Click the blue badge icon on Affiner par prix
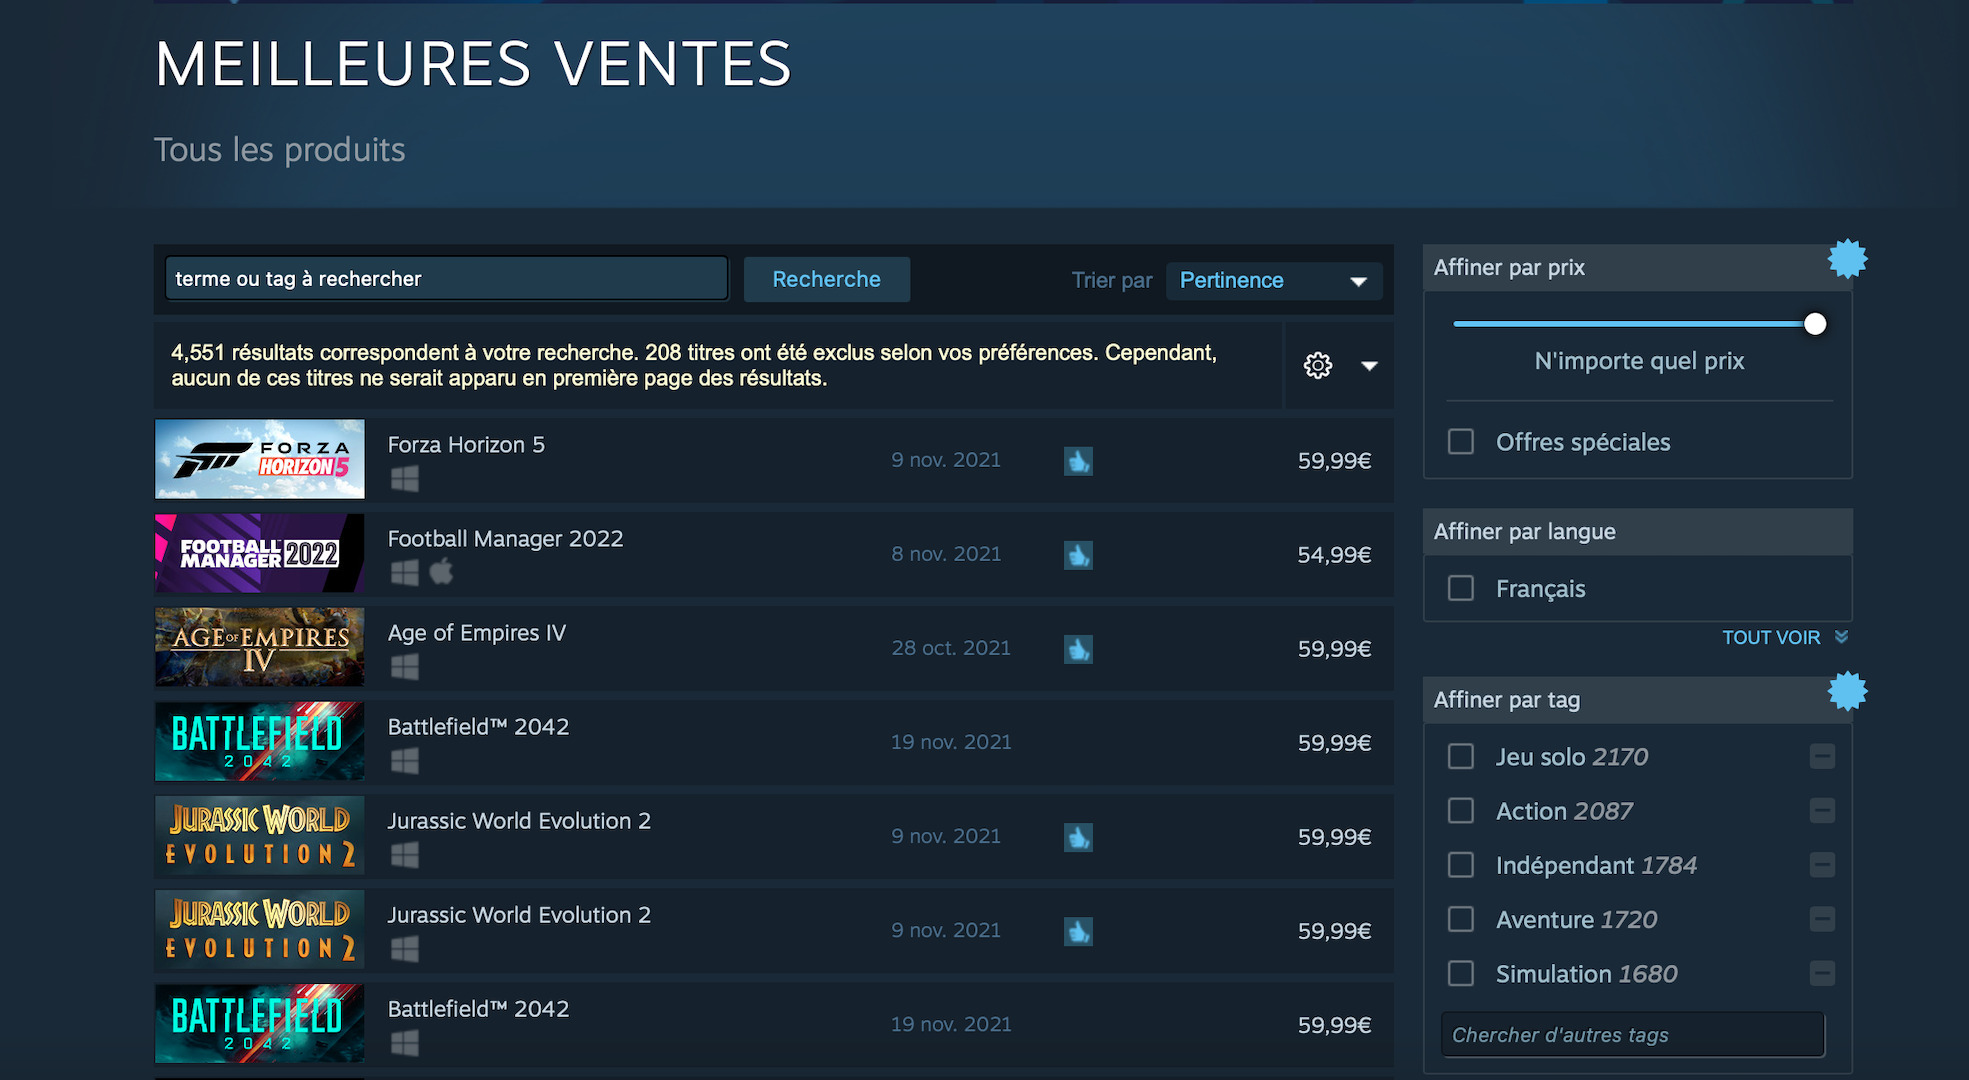 [1847, 259]
